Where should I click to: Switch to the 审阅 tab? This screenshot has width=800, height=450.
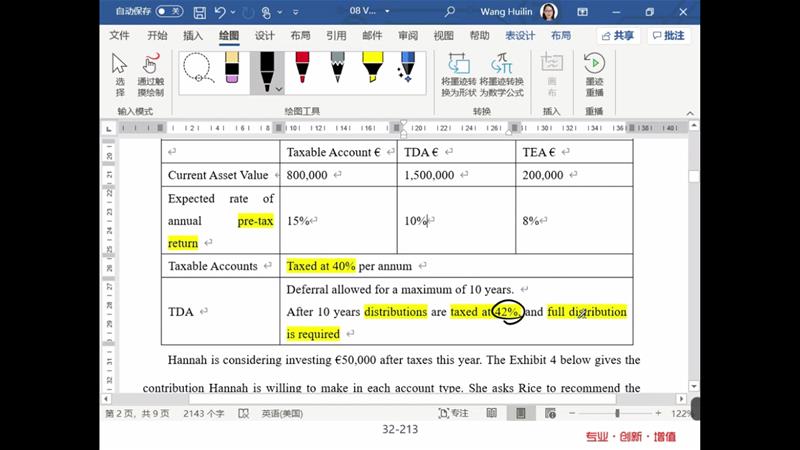(x=408, y=35)
